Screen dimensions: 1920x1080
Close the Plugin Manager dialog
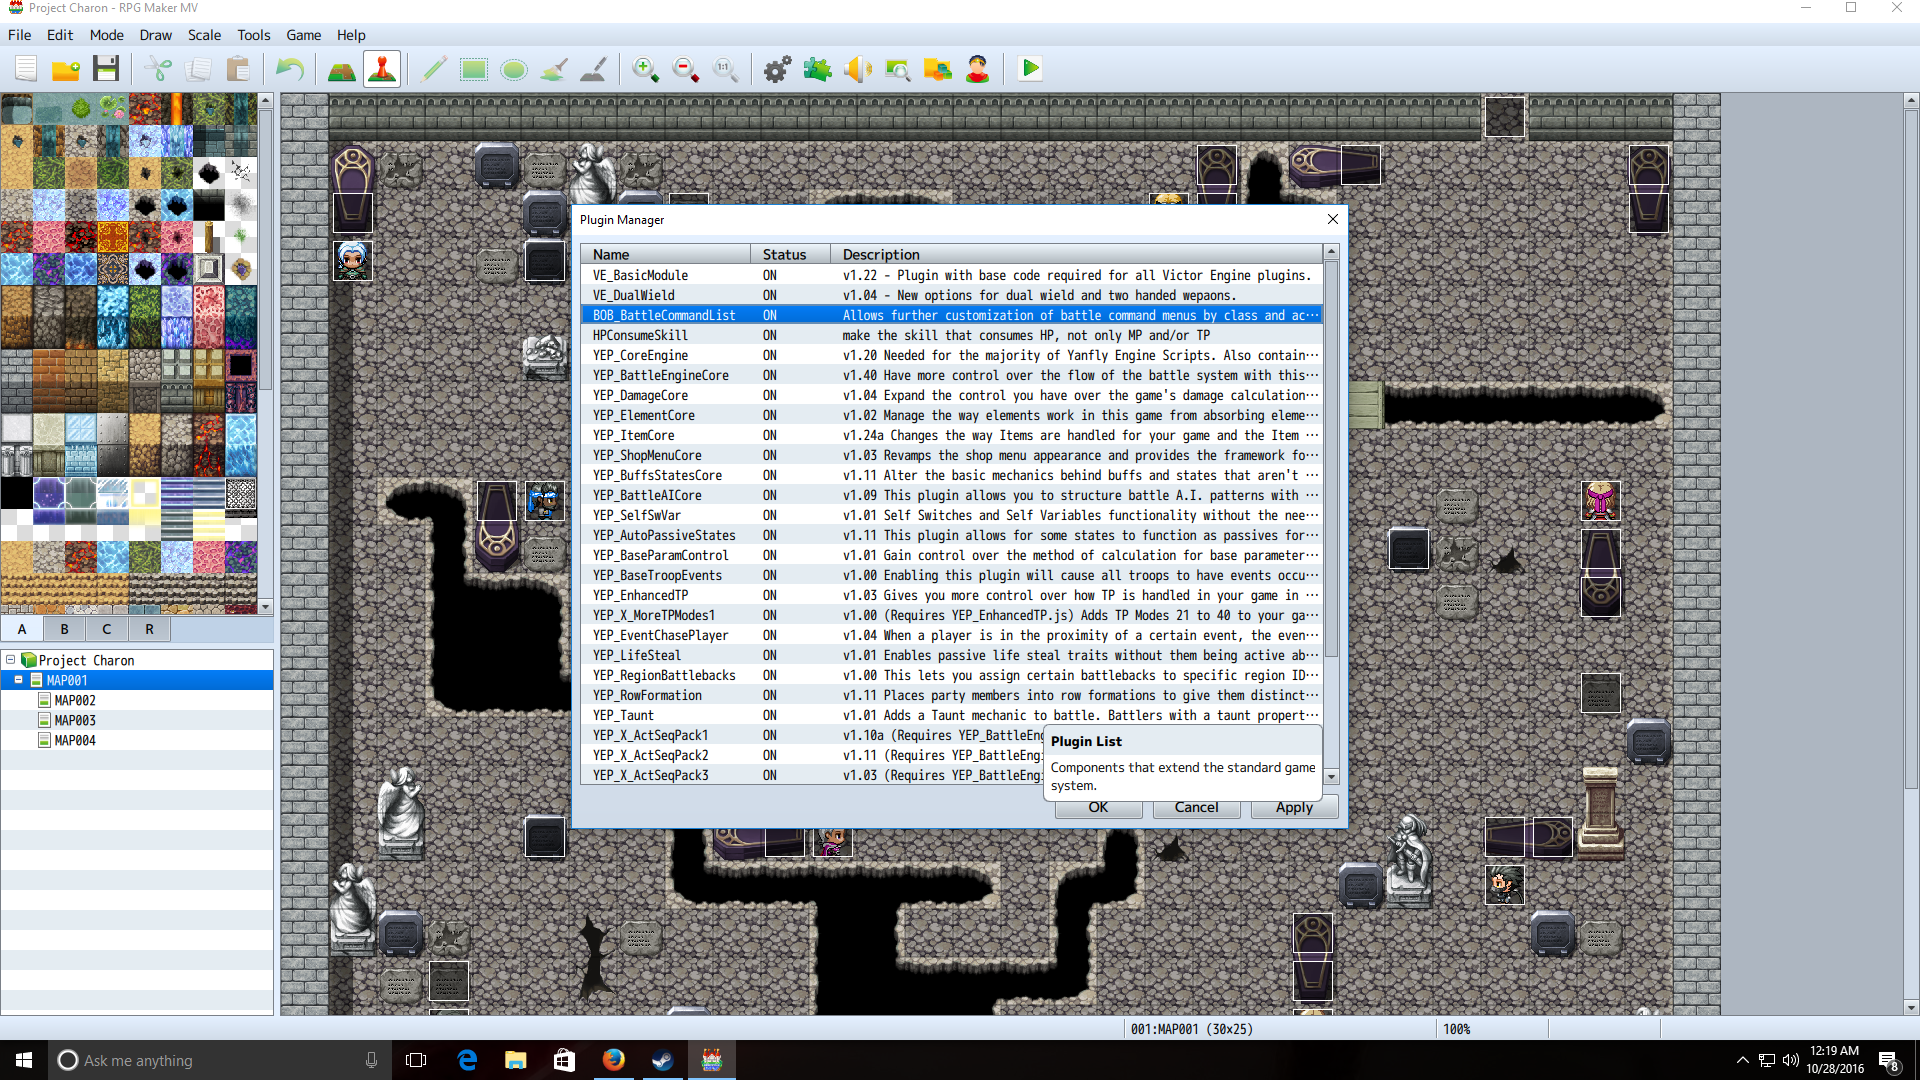(x=1332, y=219)
